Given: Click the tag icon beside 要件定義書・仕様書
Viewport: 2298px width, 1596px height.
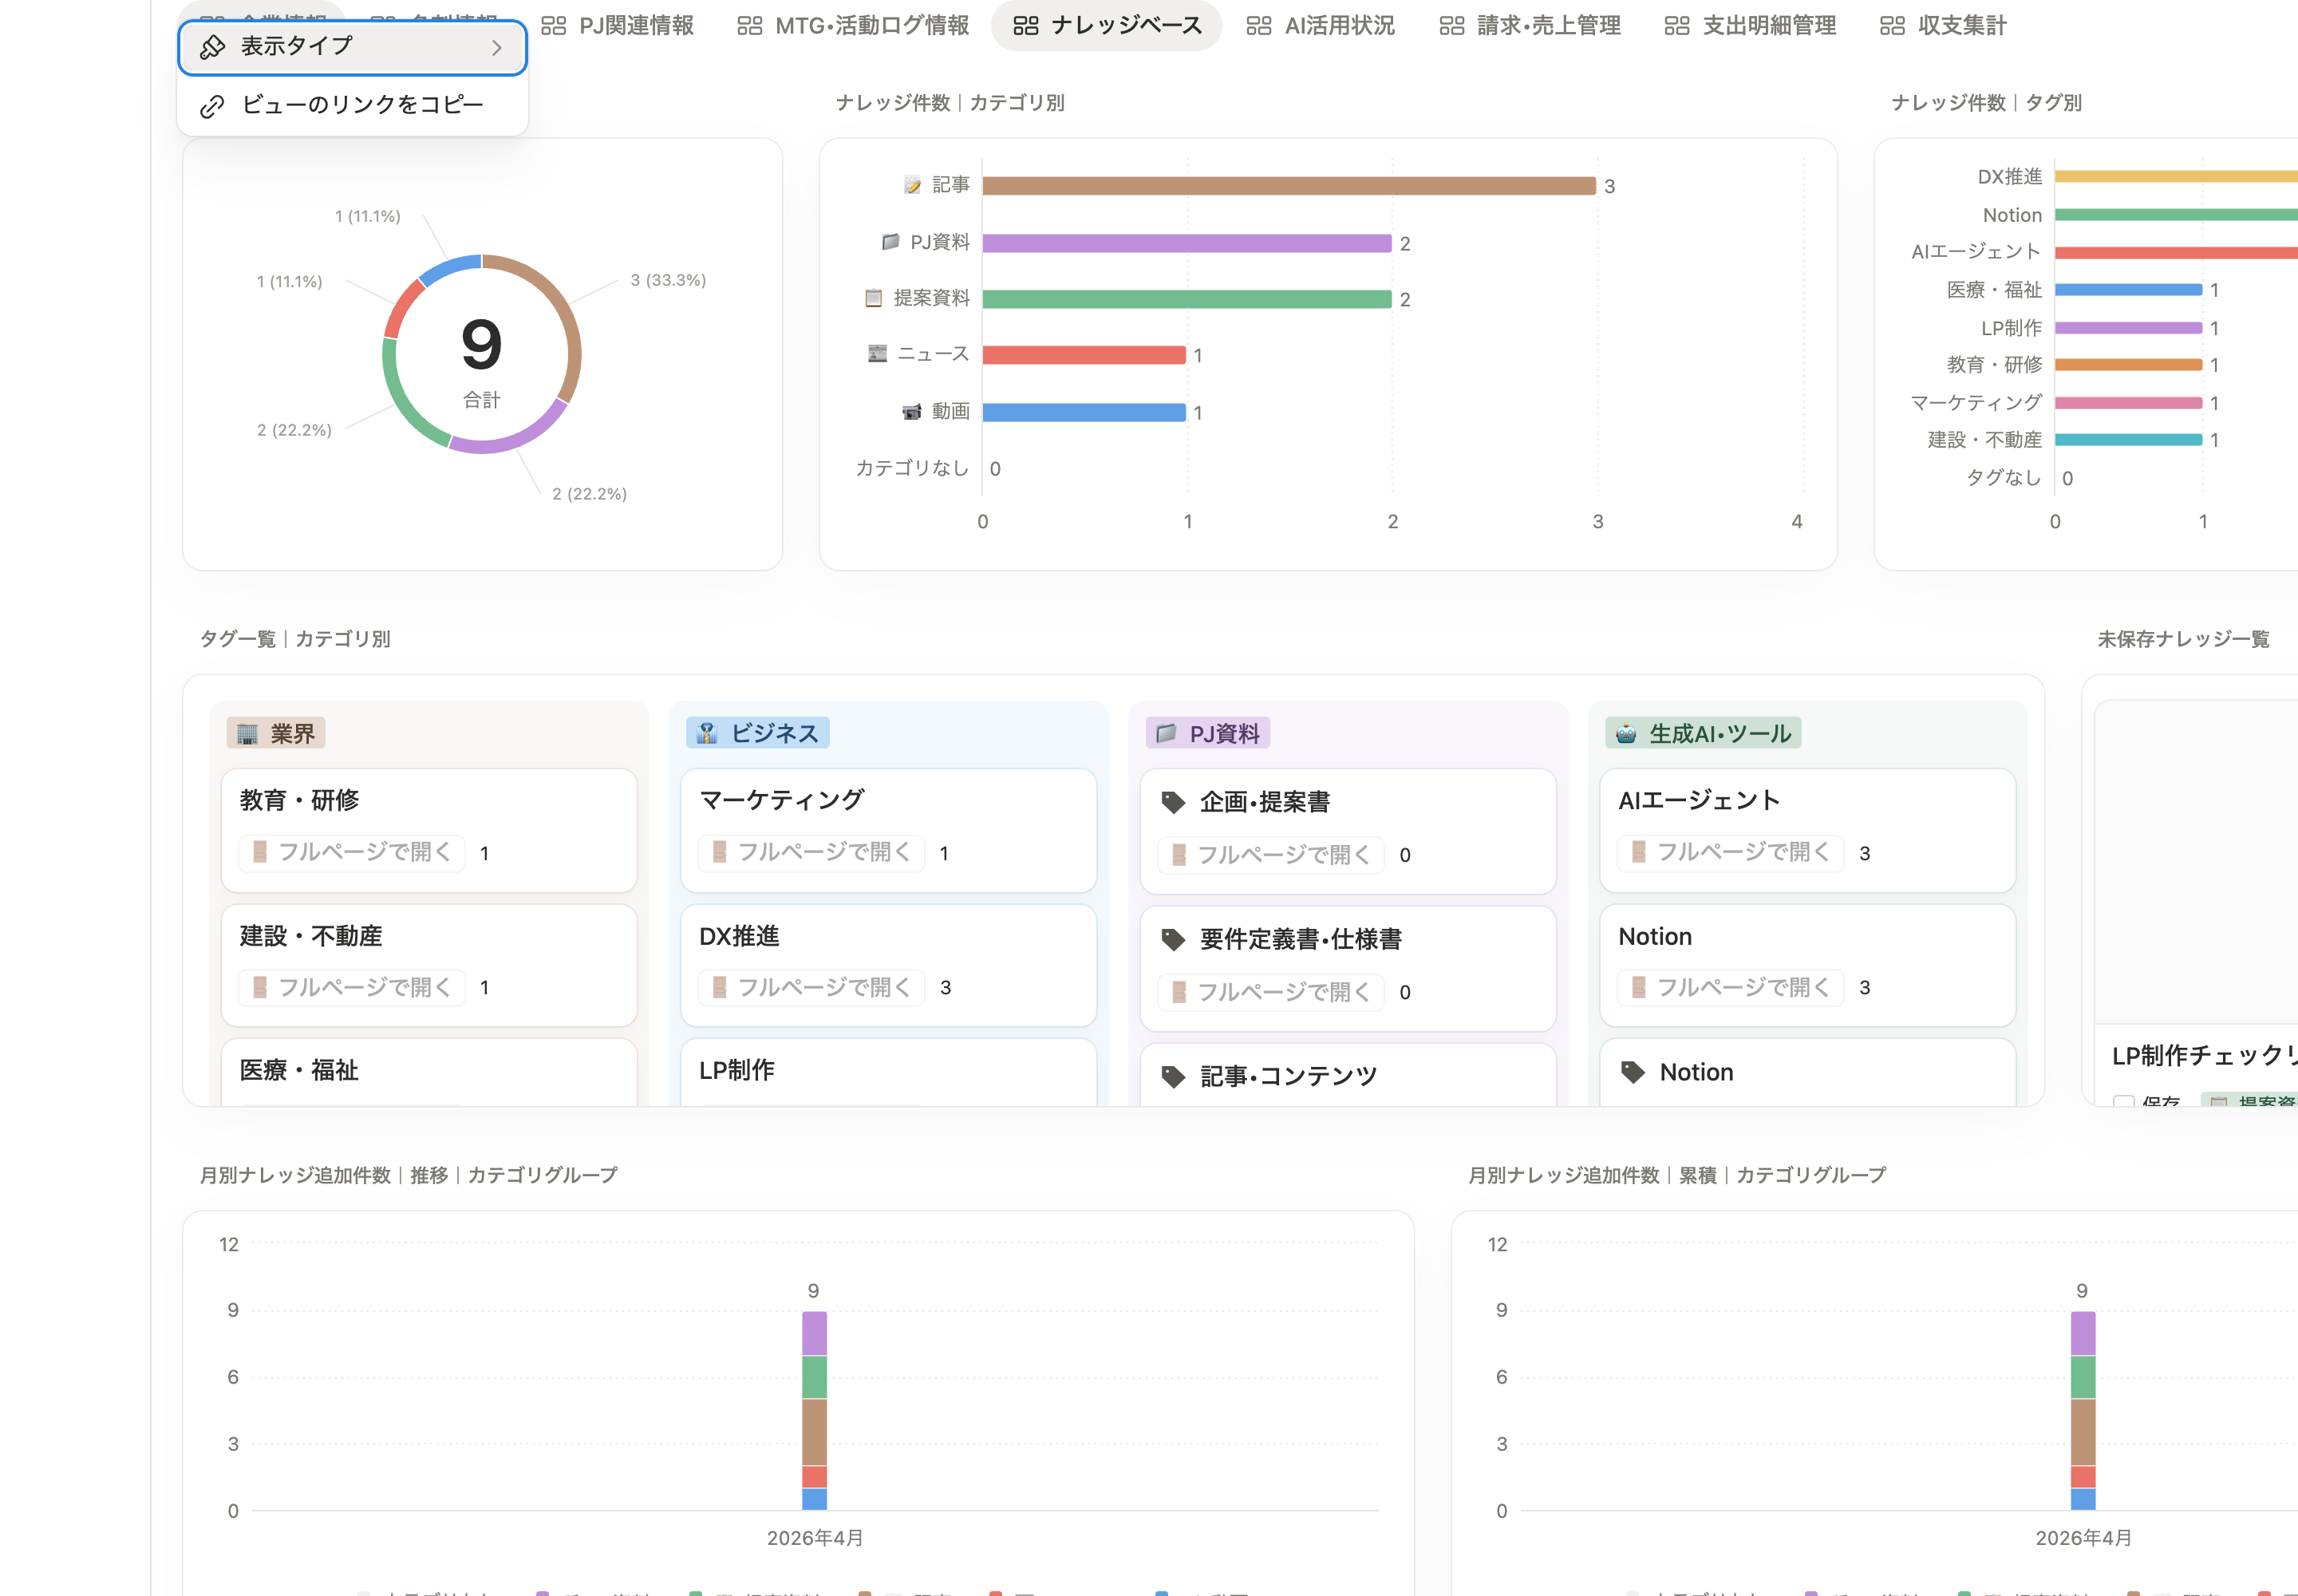Looking at the screenshot, I should click(1172, 939).
